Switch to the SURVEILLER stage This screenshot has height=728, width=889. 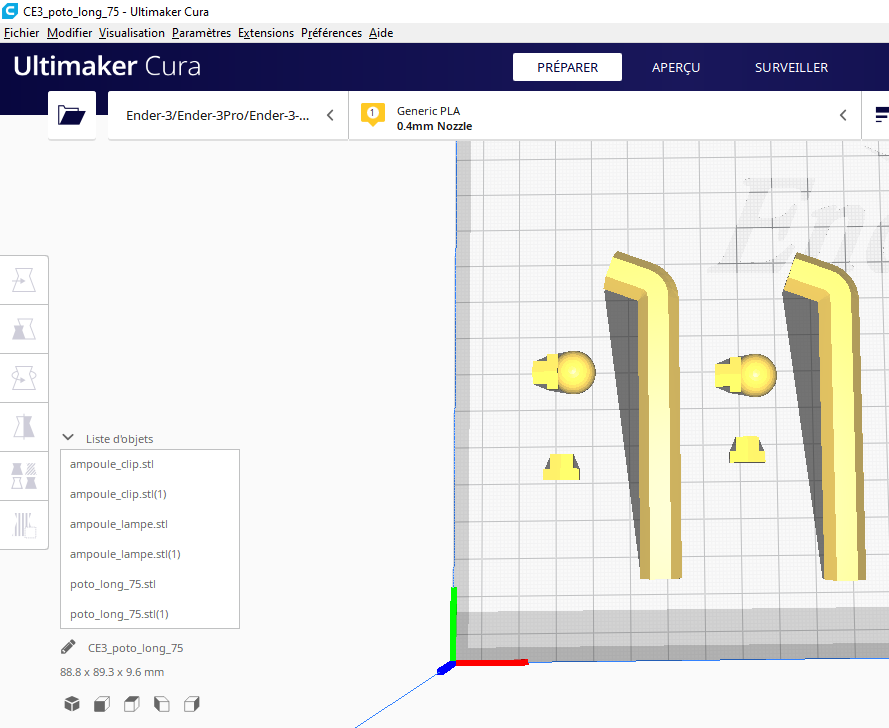click(791, 67)
